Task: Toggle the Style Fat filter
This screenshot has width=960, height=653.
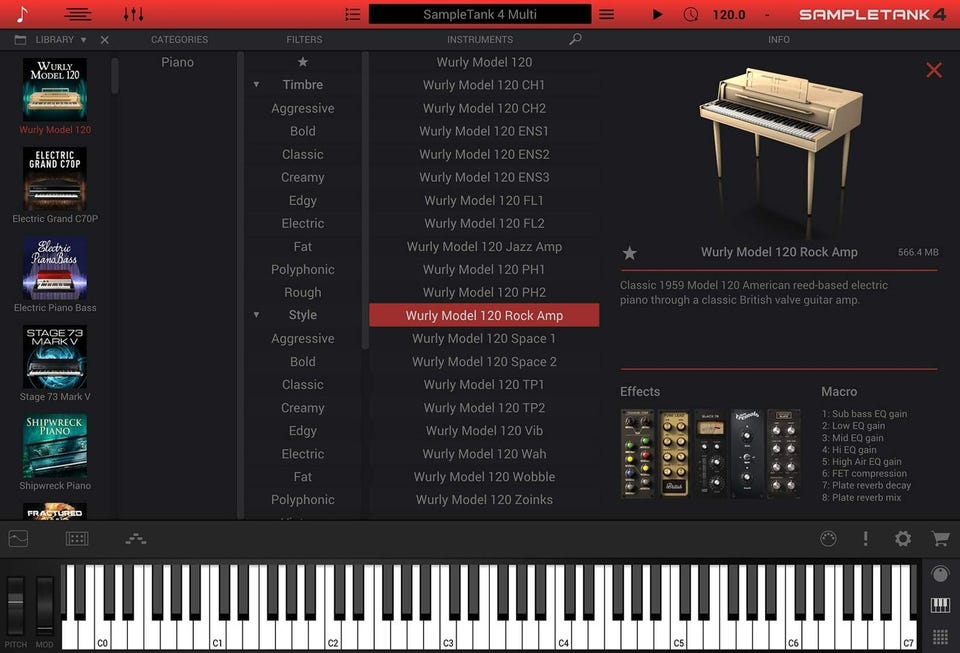Action: [x=302, y=477]
